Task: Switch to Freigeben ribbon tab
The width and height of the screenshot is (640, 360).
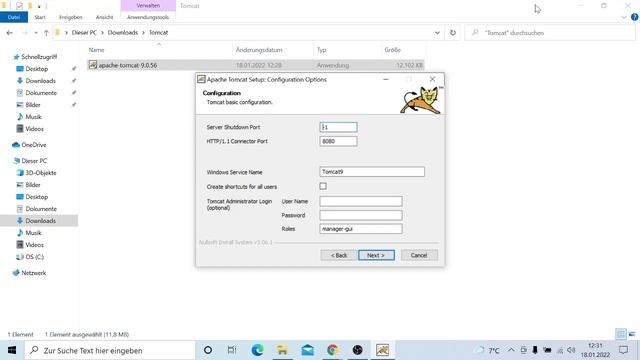Action: [71, 17]
